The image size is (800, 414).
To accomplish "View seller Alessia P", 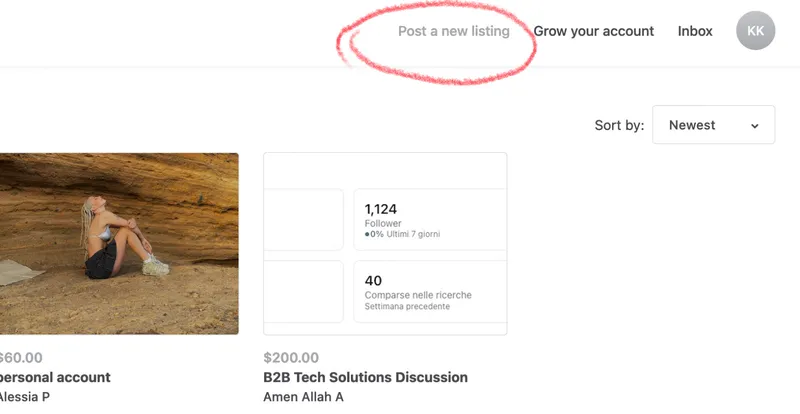I will [x=25, y=396].
